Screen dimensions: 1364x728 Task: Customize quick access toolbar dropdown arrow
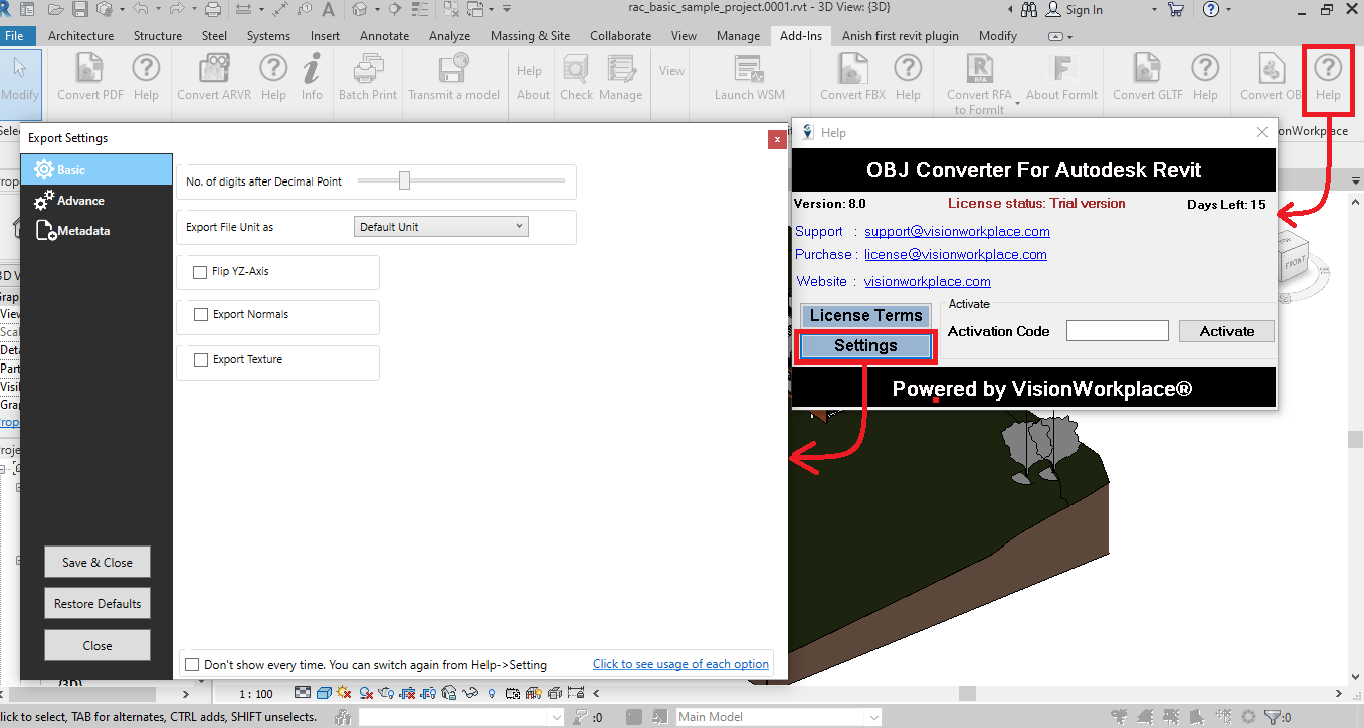(507, 10)
